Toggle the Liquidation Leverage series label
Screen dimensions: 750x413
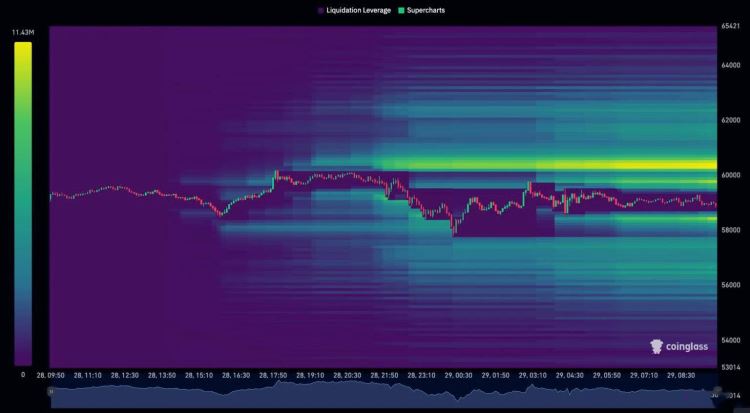click(x=358, y=11)
